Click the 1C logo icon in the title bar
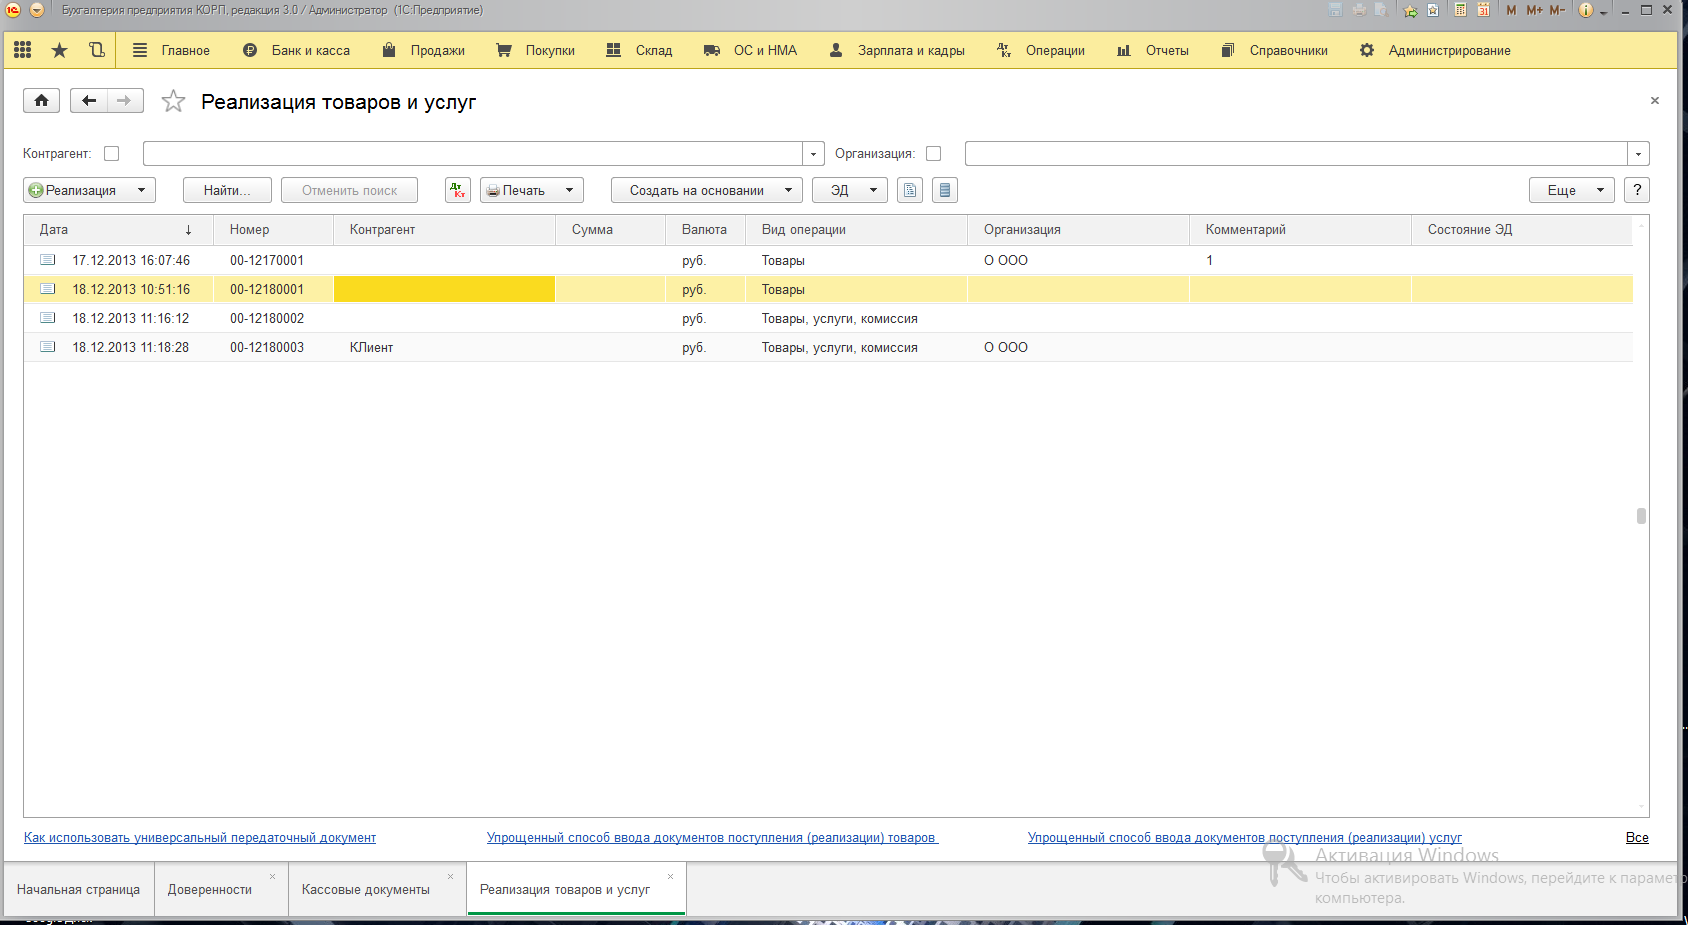The image size is (1688, 925). tap(13, 10)
